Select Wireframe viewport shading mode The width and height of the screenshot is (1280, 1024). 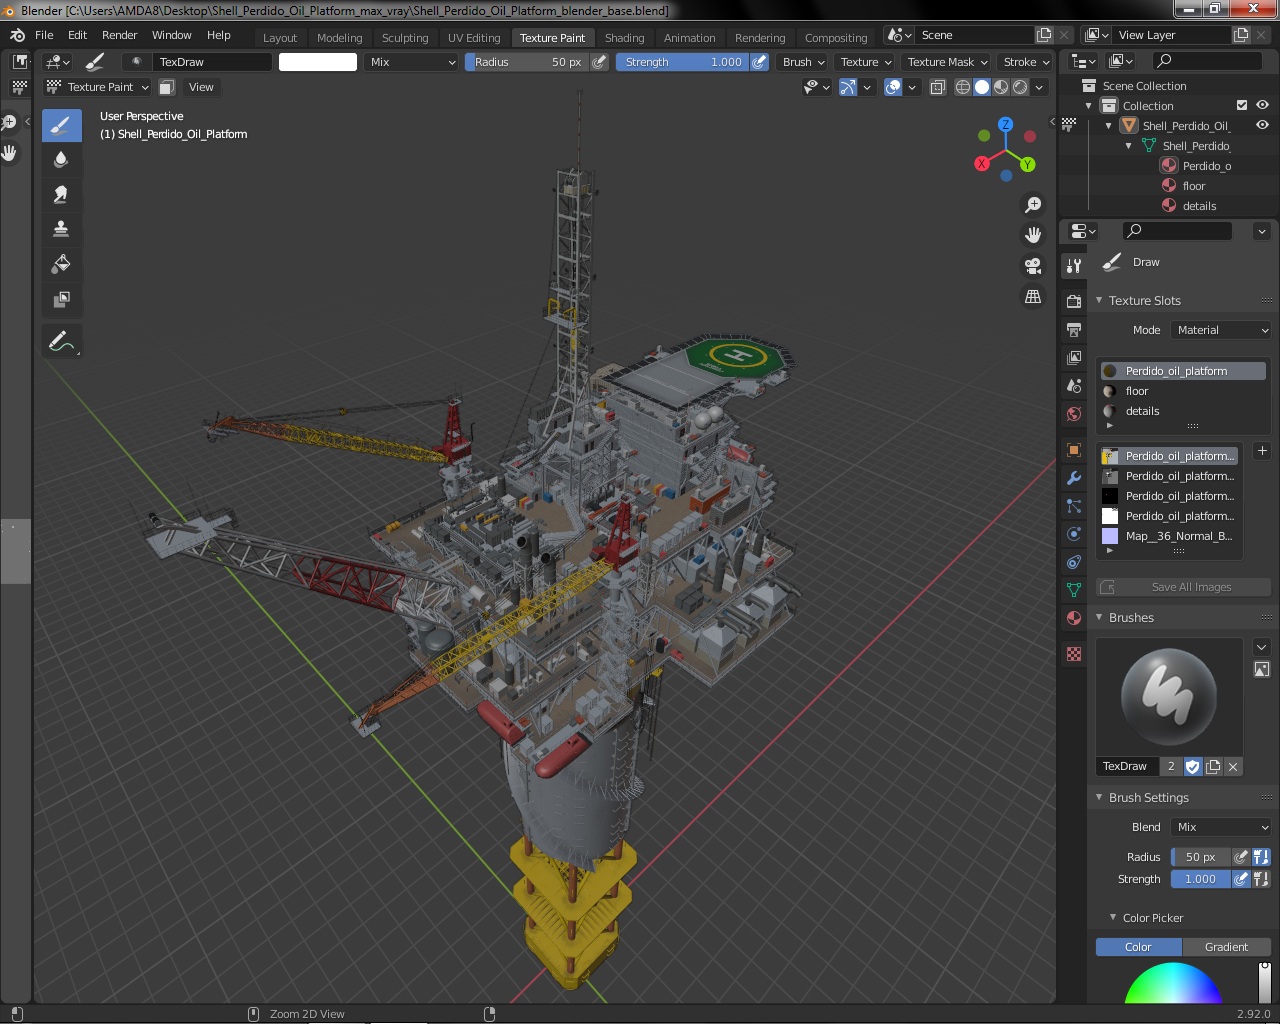click(963, 87)
